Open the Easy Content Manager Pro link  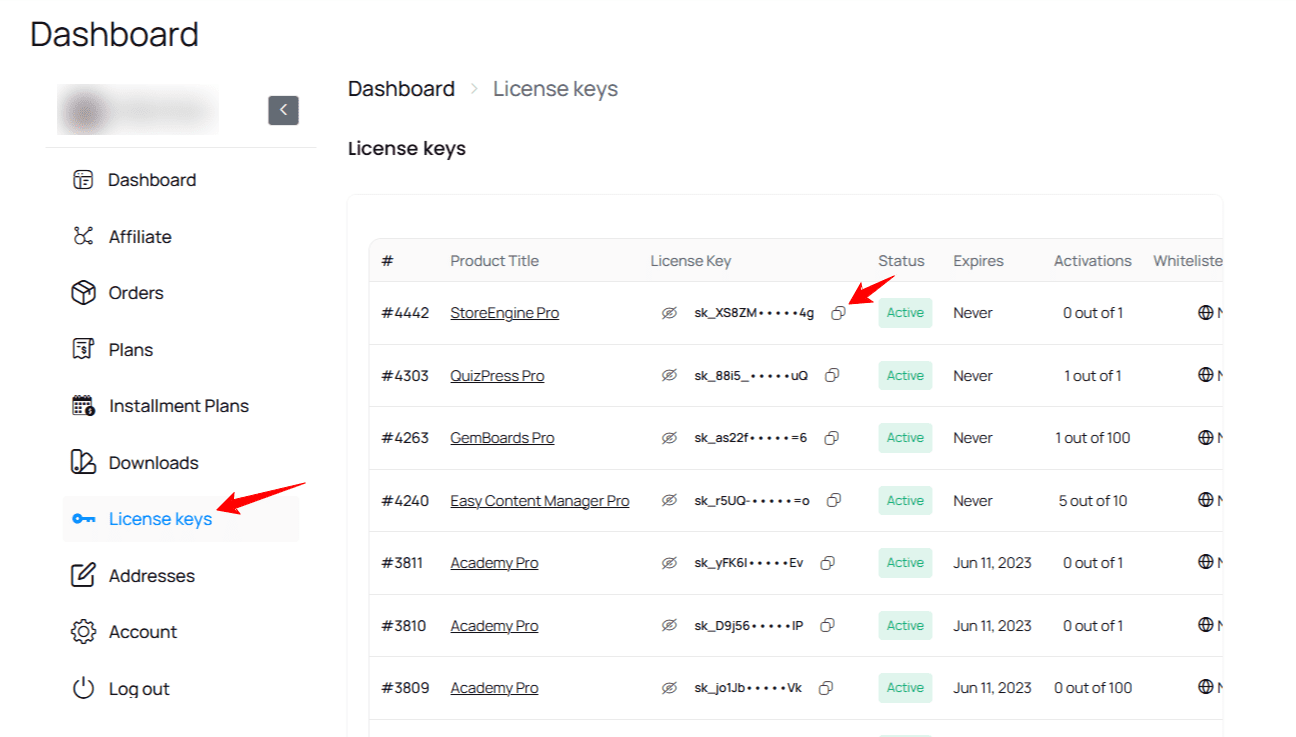pos(540,501)
